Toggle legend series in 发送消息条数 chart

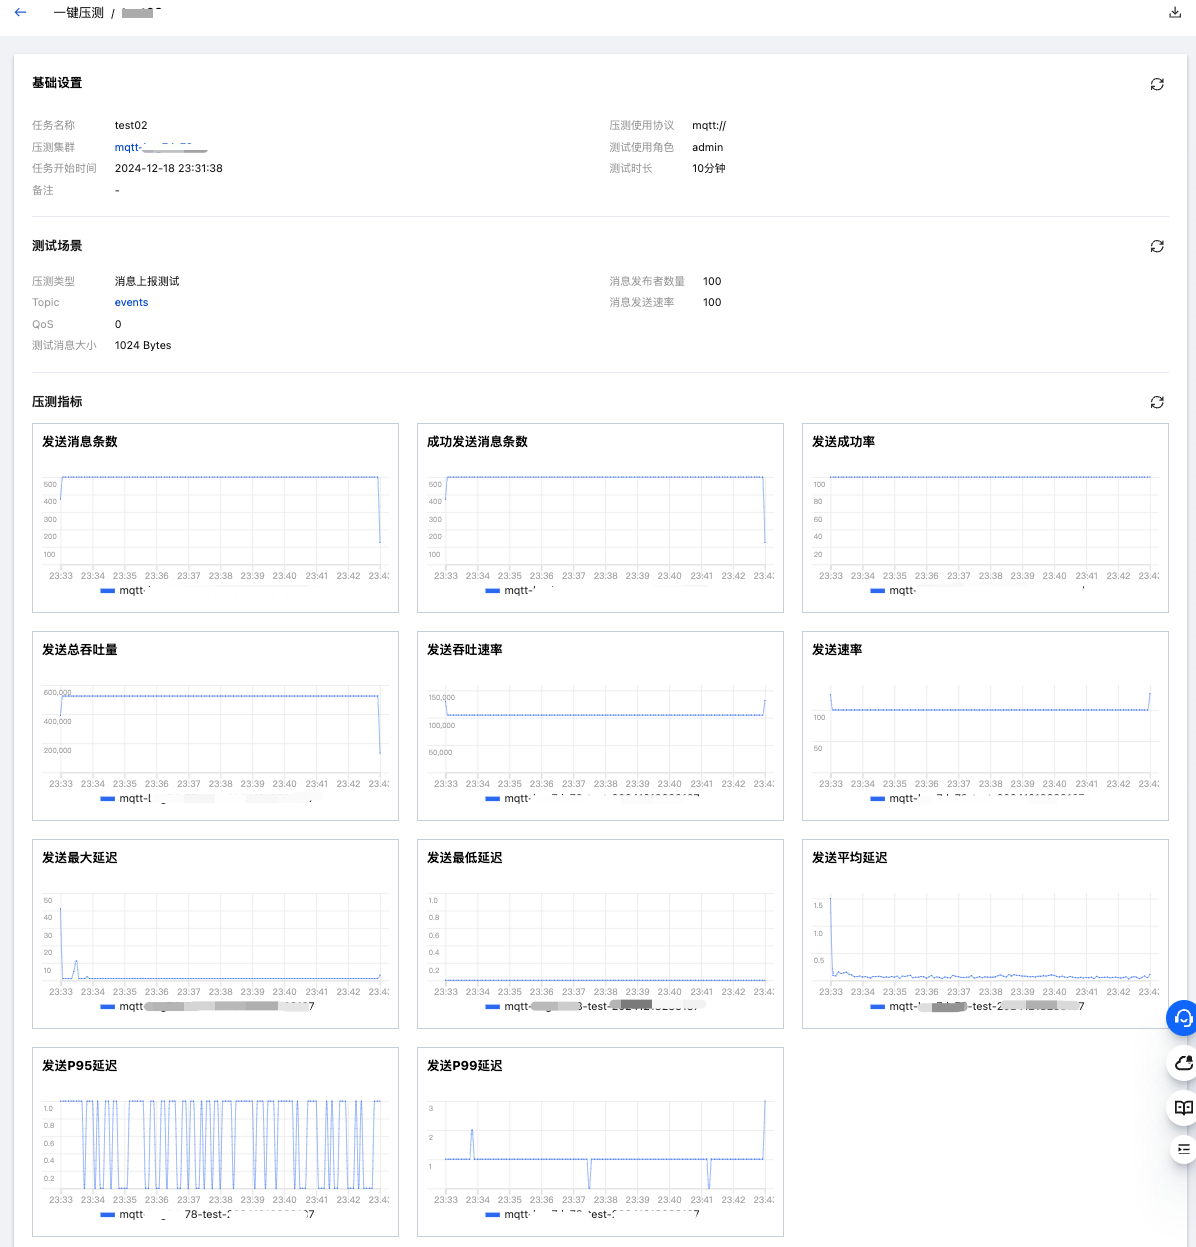[124, 591]
